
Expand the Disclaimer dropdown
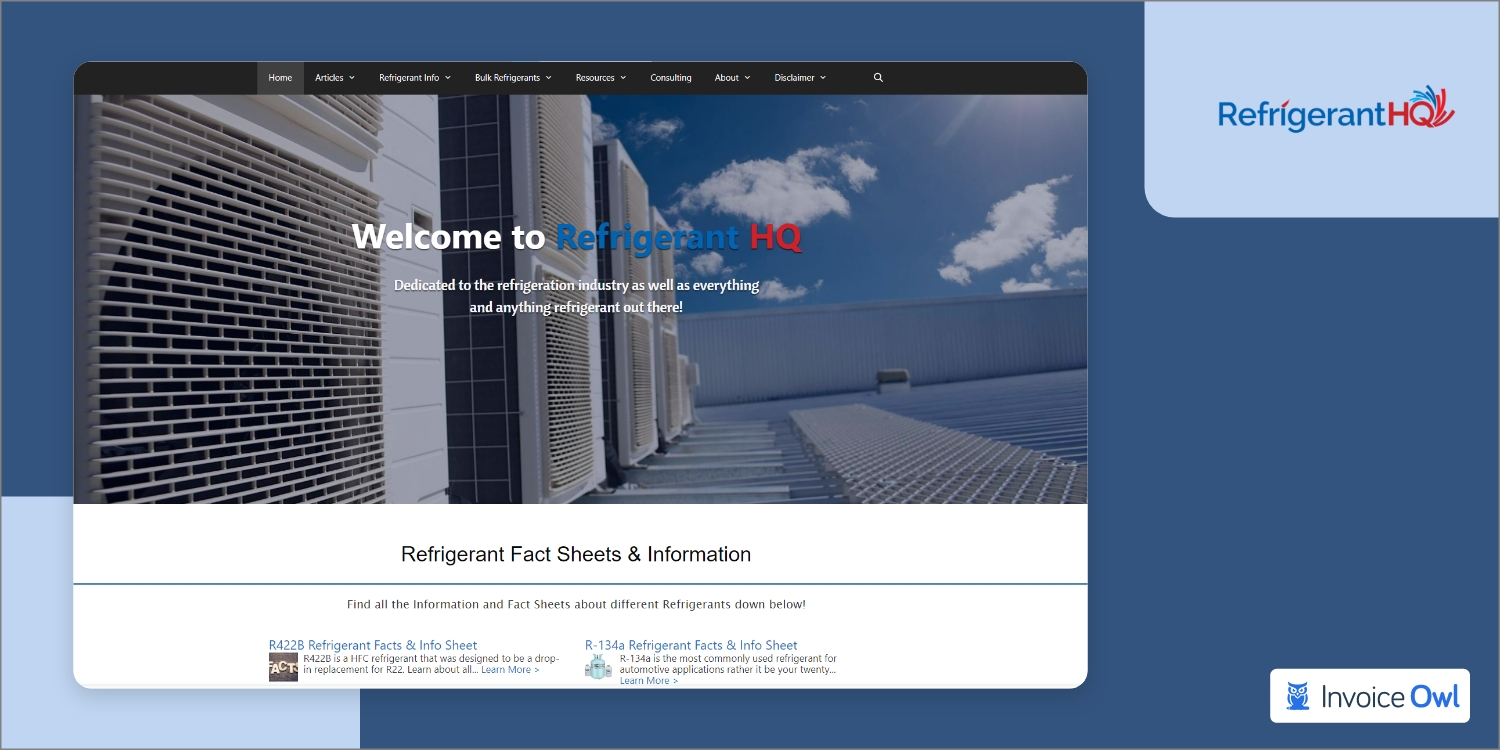click(800, 78)
